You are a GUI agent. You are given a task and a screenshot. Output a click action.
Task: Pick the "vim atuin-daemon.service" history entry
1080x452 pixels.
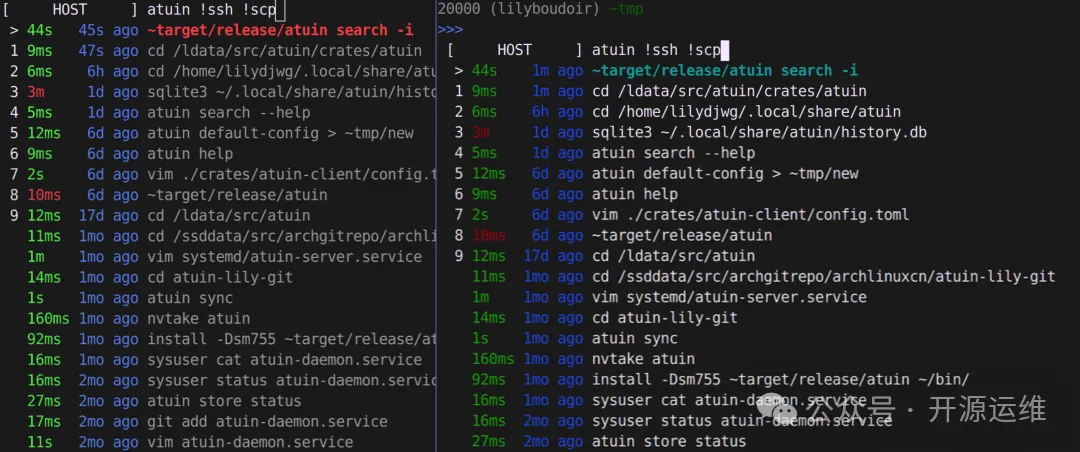[250, 442]
